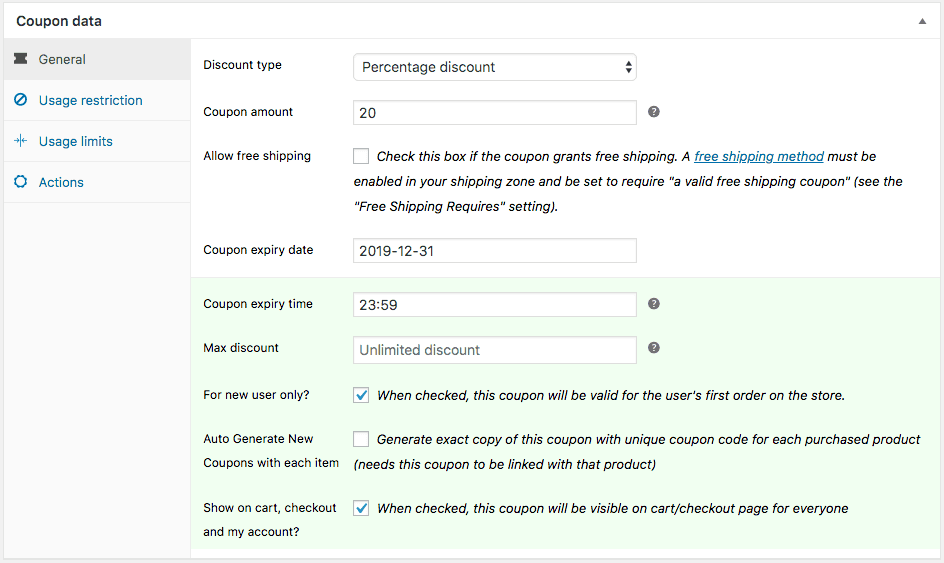This screenshot has height=563, width=944.
Task: Uncheck the For new user only checkbox
Action: point(361,395)
